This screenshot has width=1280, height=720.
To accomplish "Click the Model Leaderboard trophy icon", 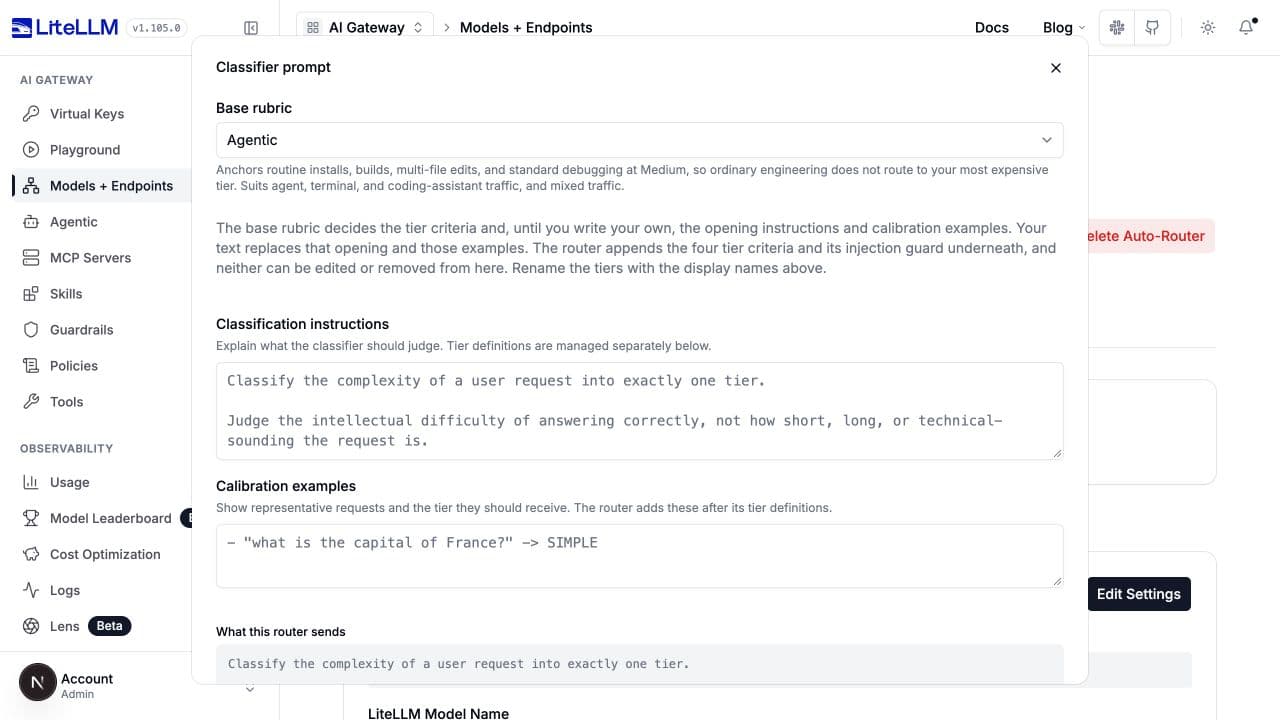I will 31,518.
